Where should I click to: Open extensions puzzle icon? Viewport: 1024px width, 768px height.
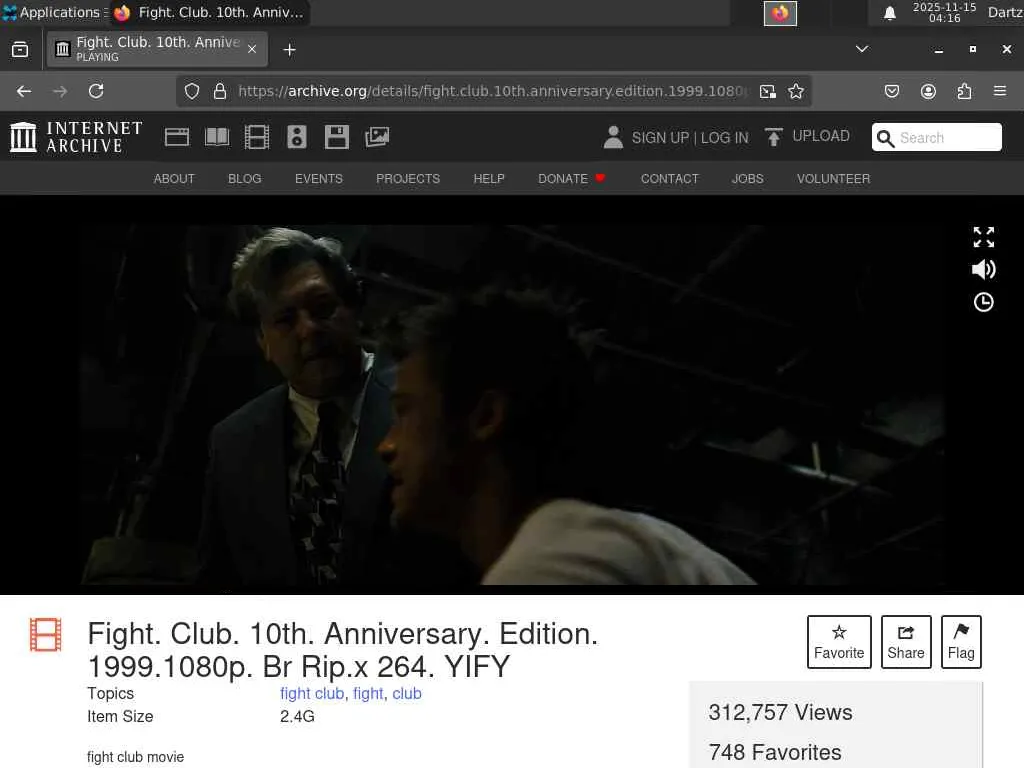964,91
